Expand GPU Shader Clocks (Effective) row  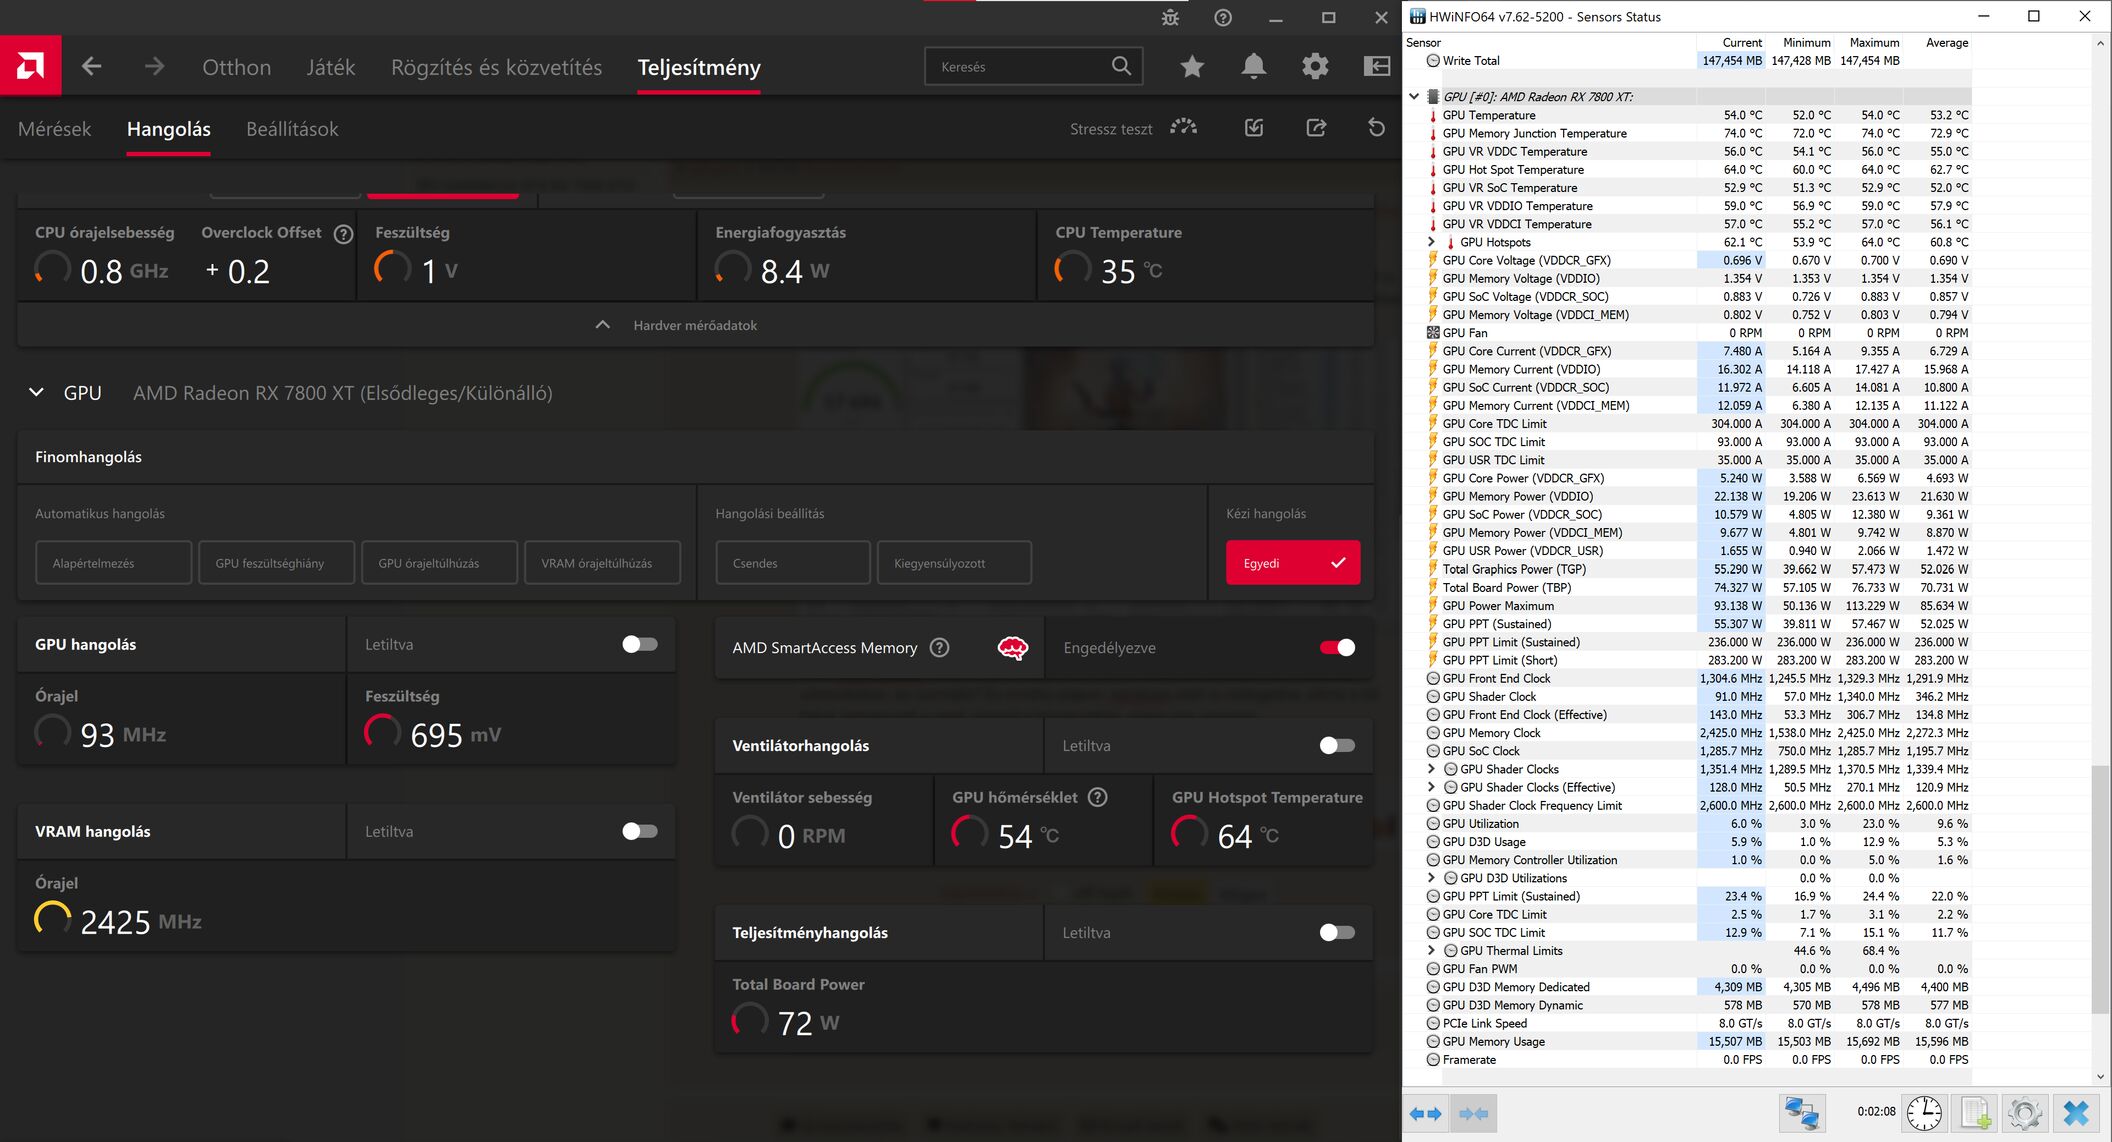1431,787
